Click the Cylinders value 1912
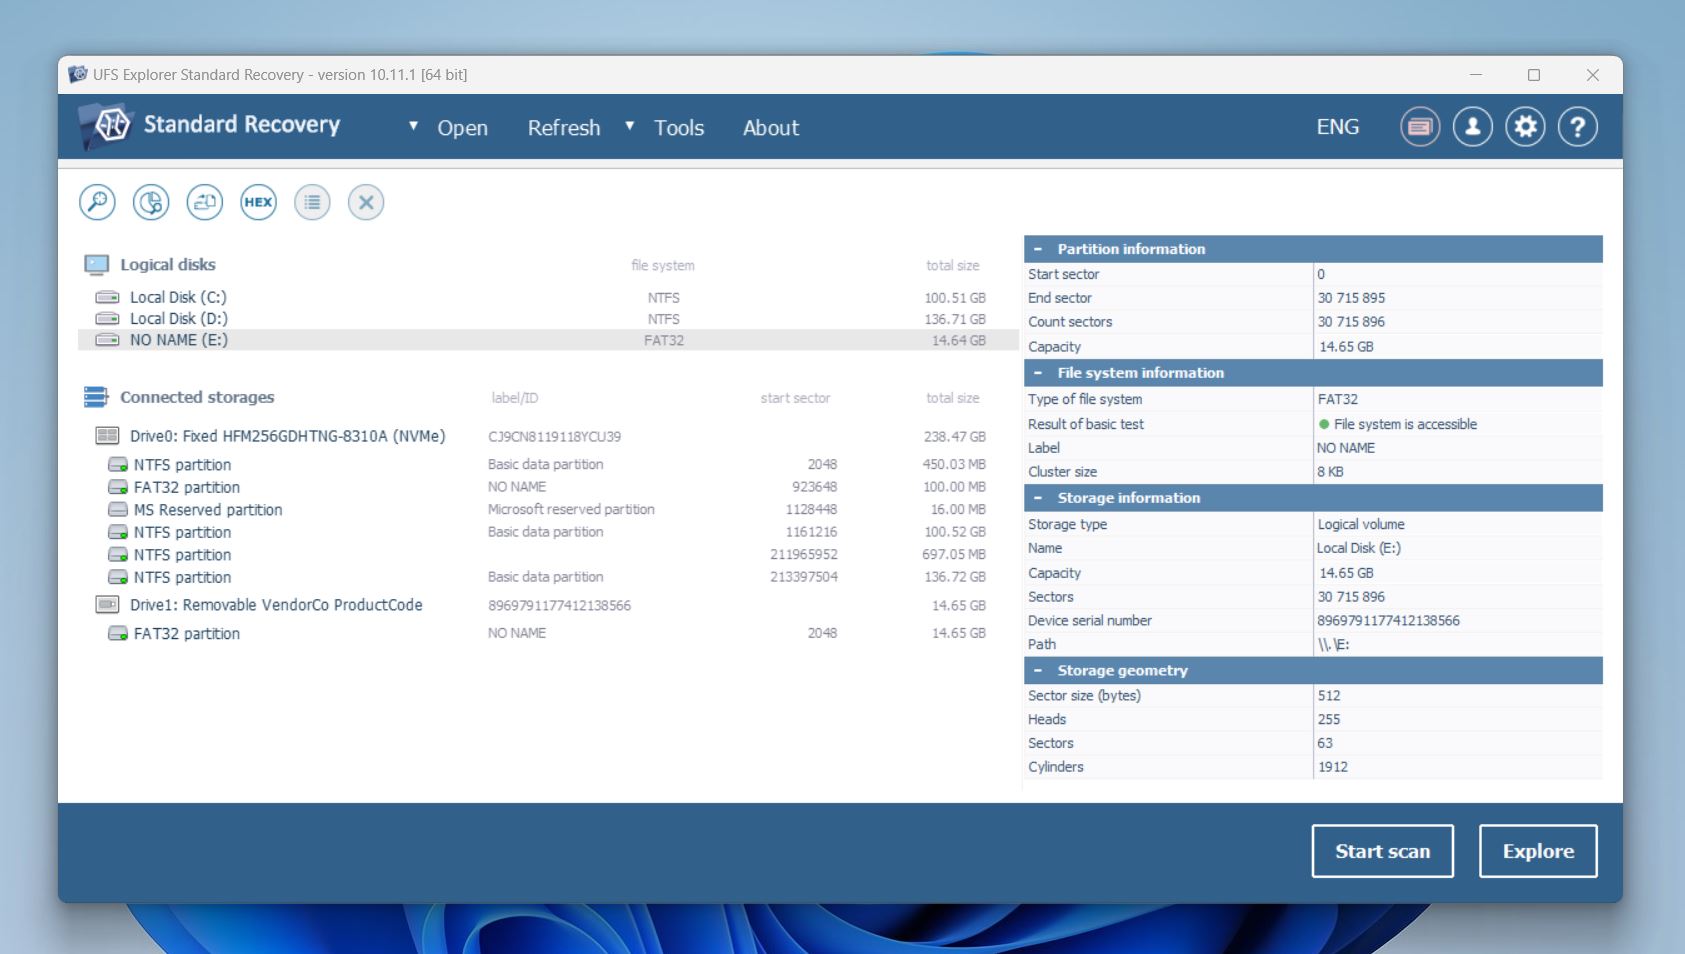 (1332, 767)
